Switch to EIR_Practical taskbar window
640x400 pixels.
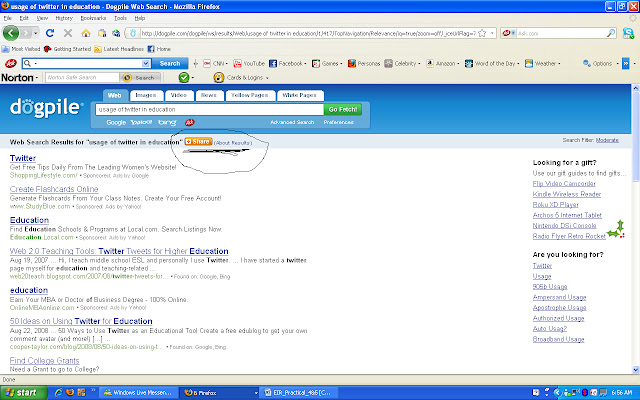tap(298, 393)
